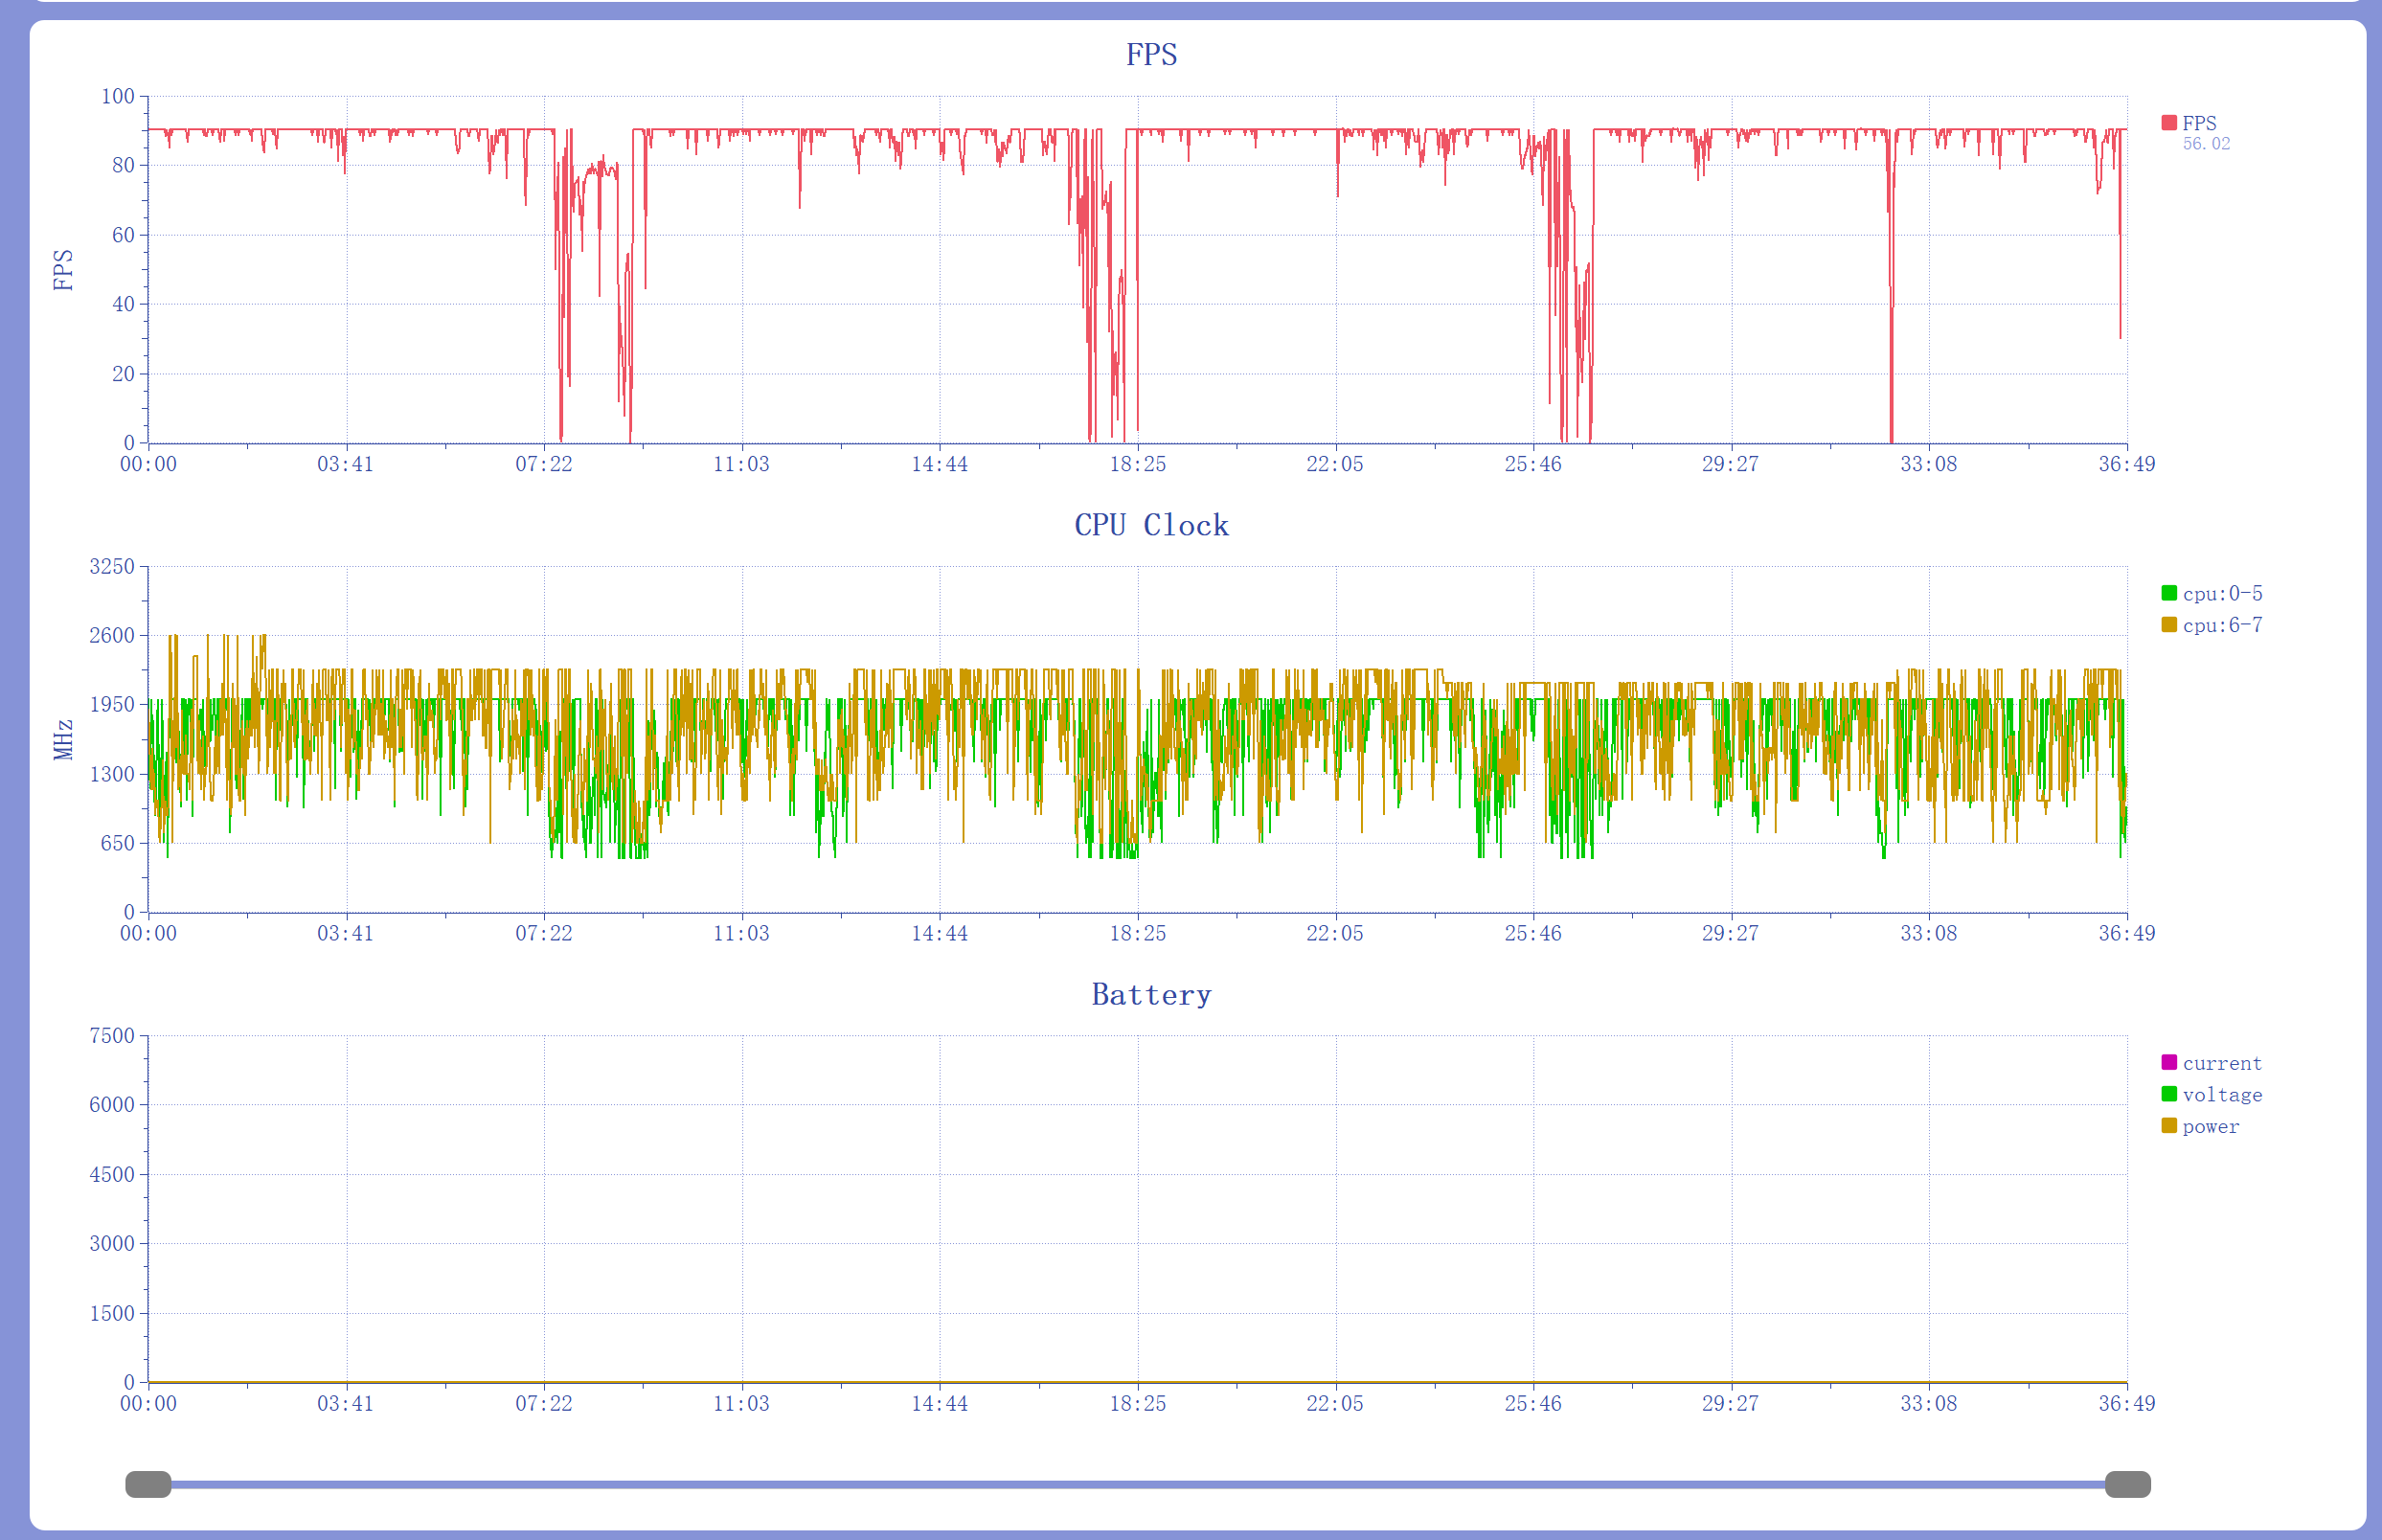The width and height of the screenshot is (2382, 1540).
Task: Click the orange power legend swatch
Action: point(2168,1126)
